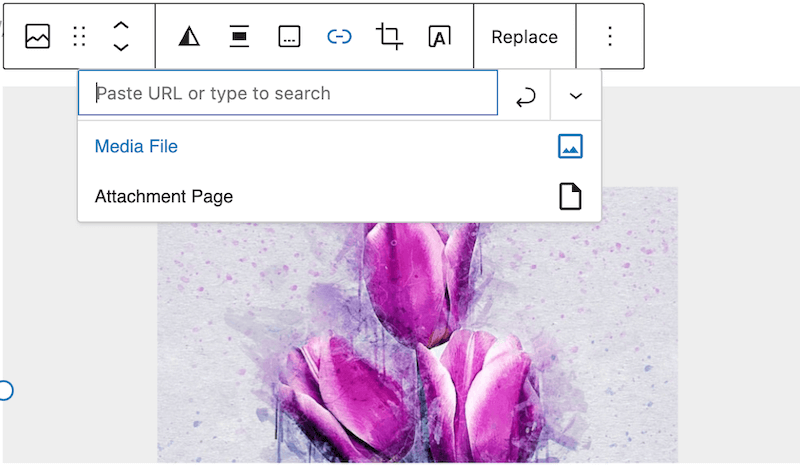Focus the Paste URL search field

pyautogui.click(x=288, y=93)
